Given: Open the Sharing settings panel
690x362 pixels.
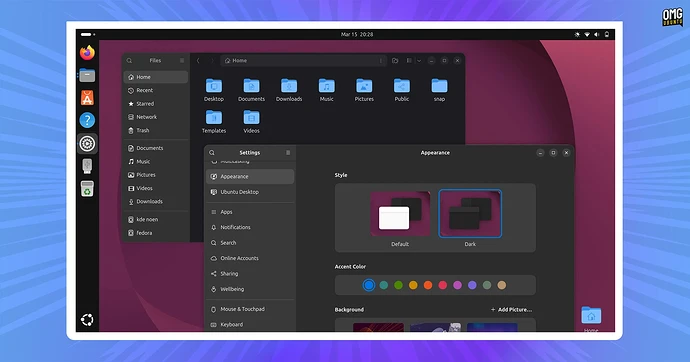Looking at the screenshot, I should (250, 274).
